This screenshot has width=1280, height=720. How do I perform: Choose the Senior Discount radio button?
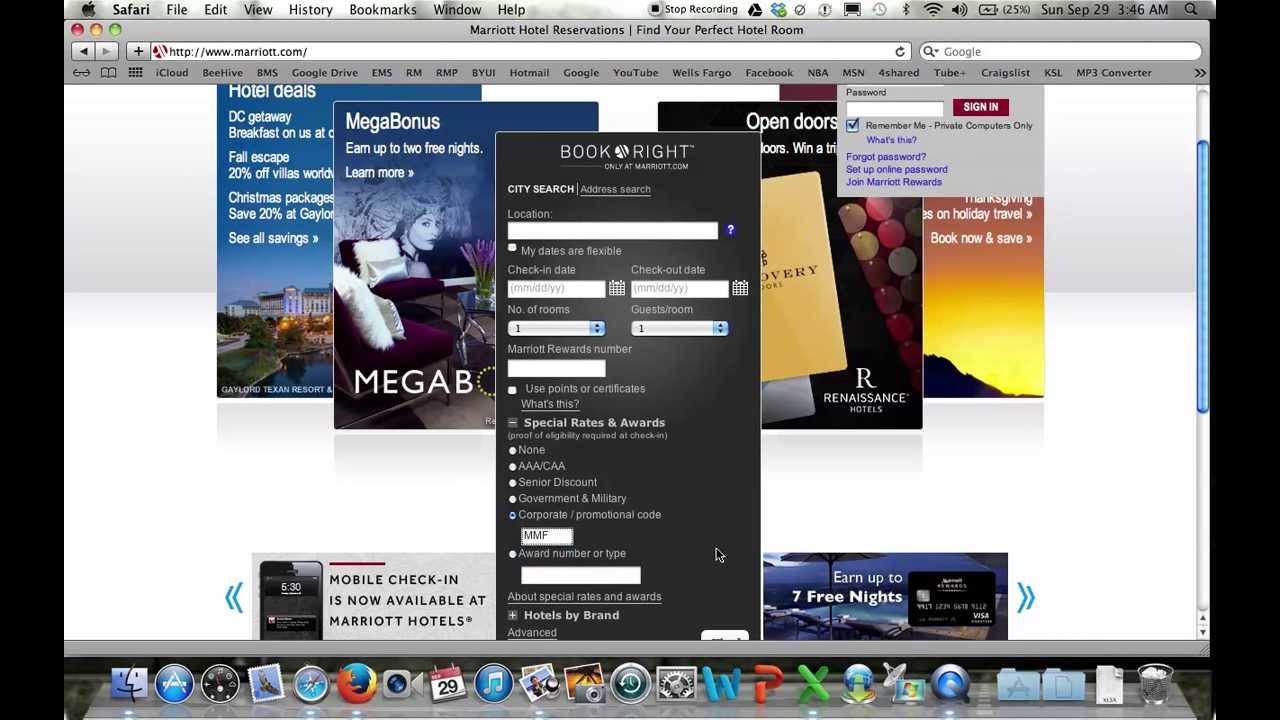point(513,483)
